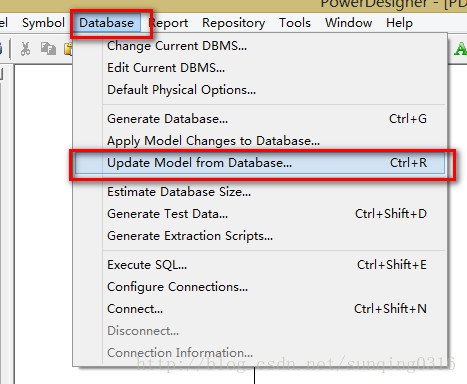Choose Edit Current DBMS...

tap(260, 68)
